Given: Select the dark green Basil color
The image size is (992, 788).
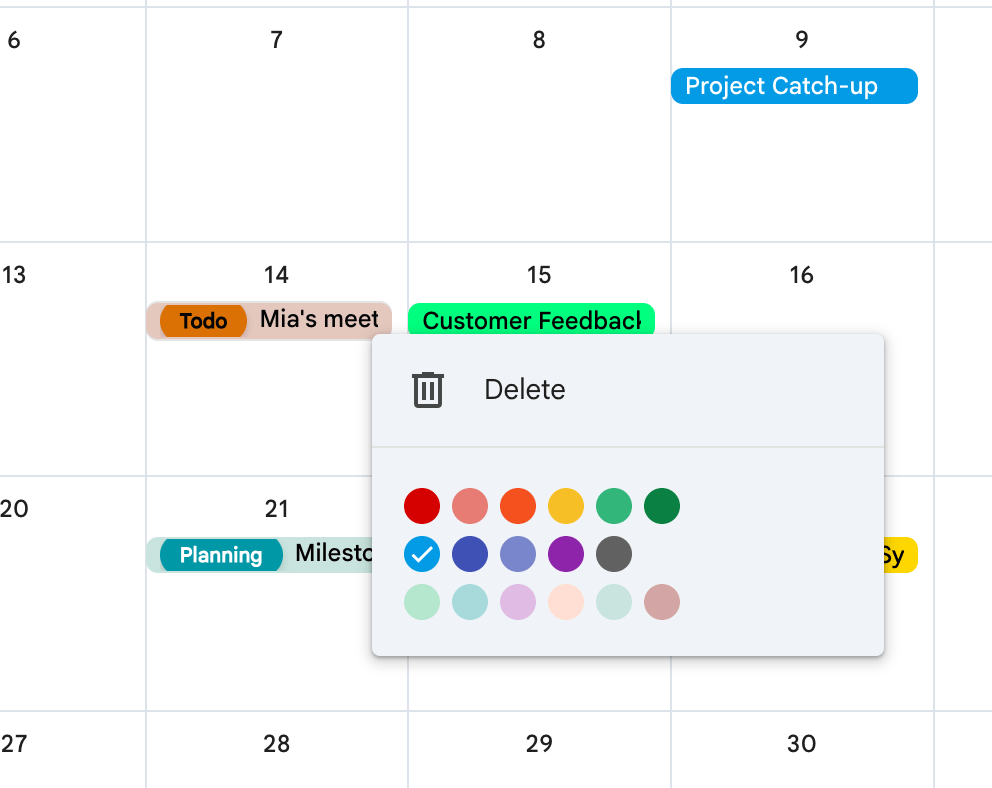Looking at the screenshot, I should 662,506.
